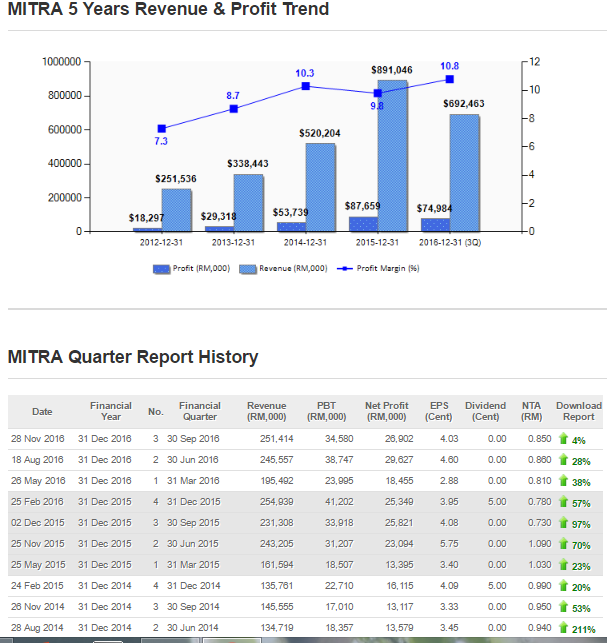Click the PBT value 41,202
This screenshot has height=643, width=607.
(339, 502)
